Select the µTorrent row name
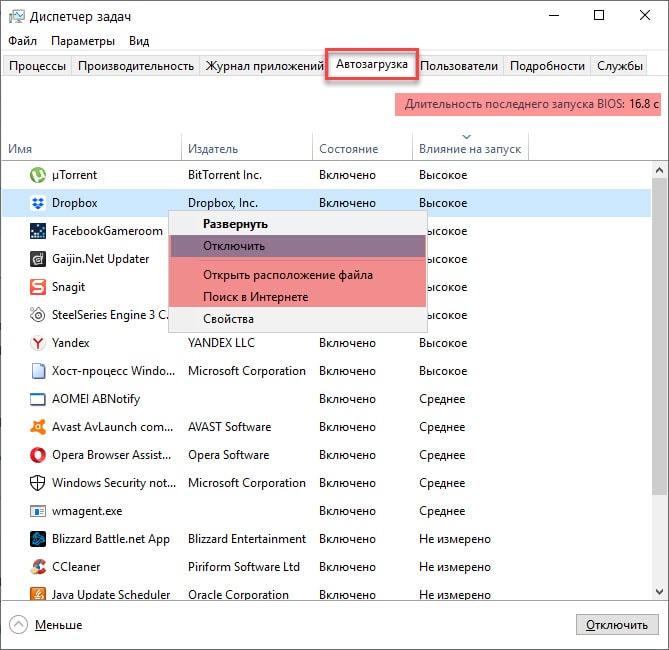Viewport: 669px width, 650px height. point(74,175)
